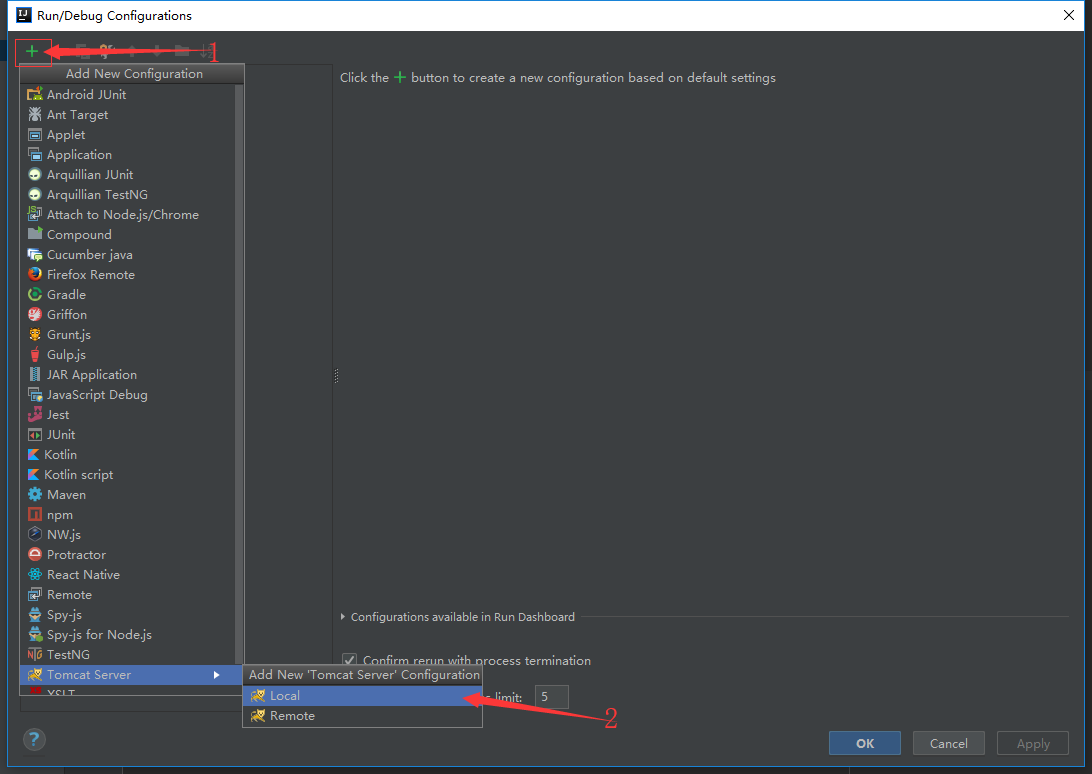The height and width of the screenshot is (774, 1092).
Task: Select Local Tomcat Server configuration
Action: tap(362, 695)
